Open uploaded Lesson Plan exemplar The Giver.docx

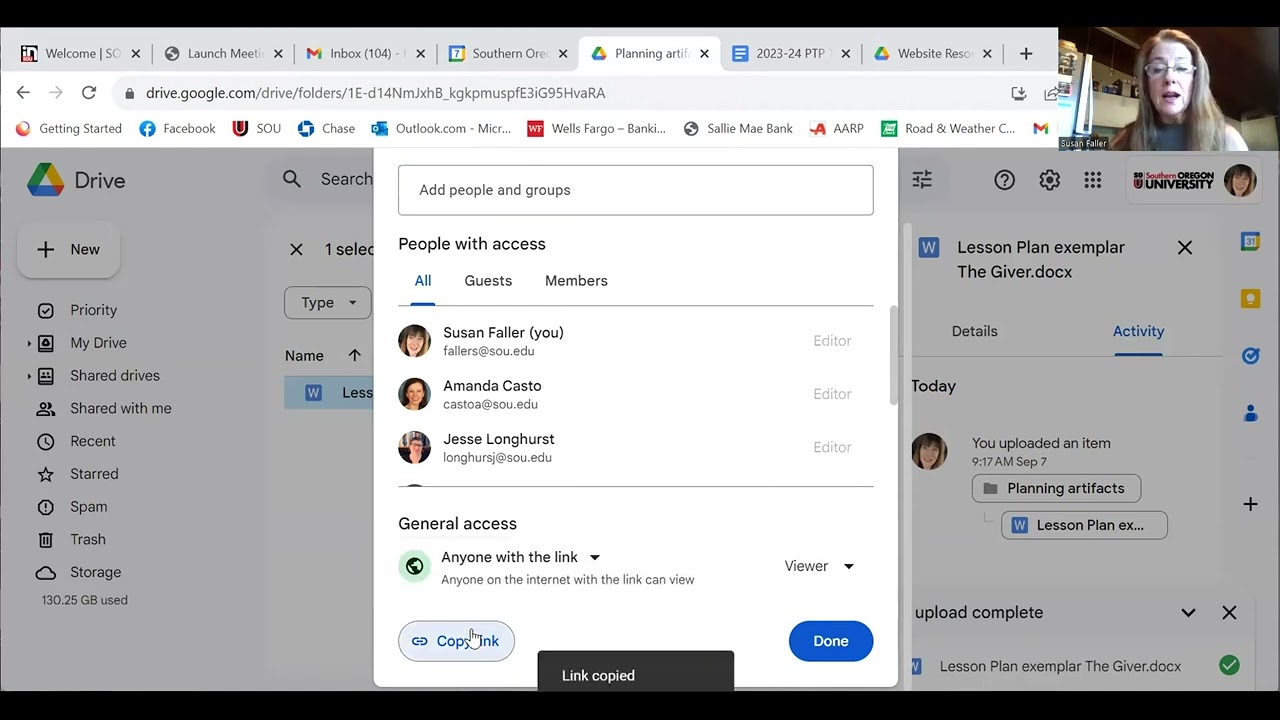pos(1060,666)
